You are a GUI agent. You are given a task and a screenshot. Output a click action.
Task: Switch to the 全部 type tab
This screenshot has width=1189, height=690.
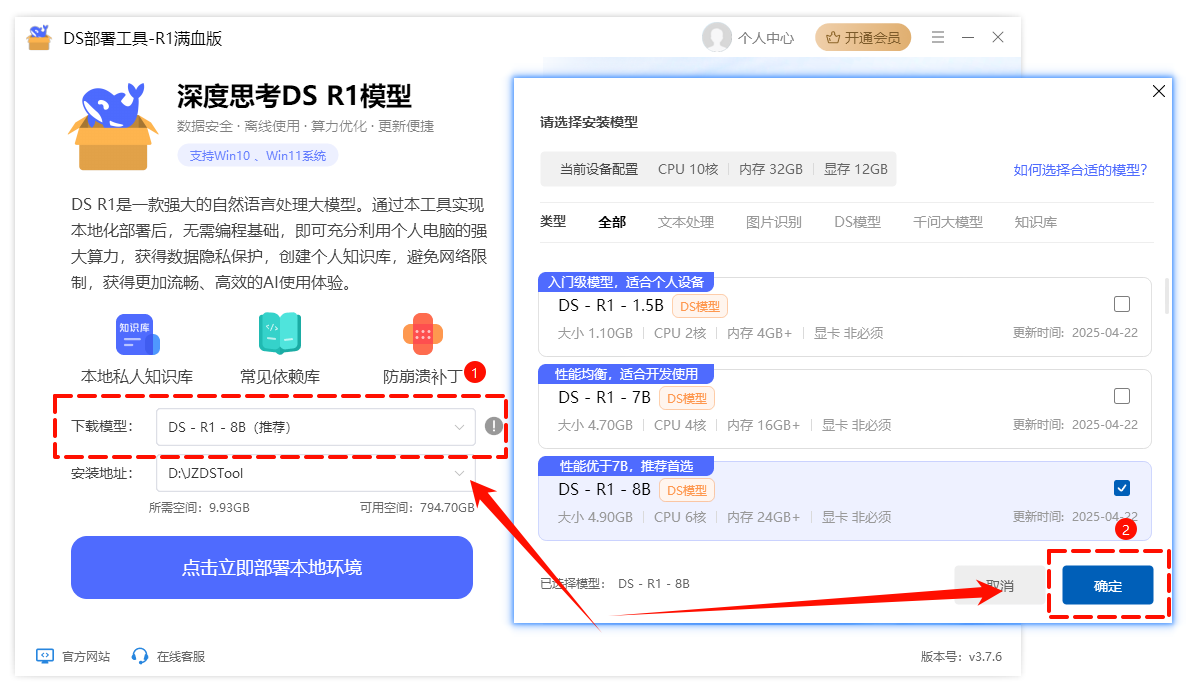point(612,222)
